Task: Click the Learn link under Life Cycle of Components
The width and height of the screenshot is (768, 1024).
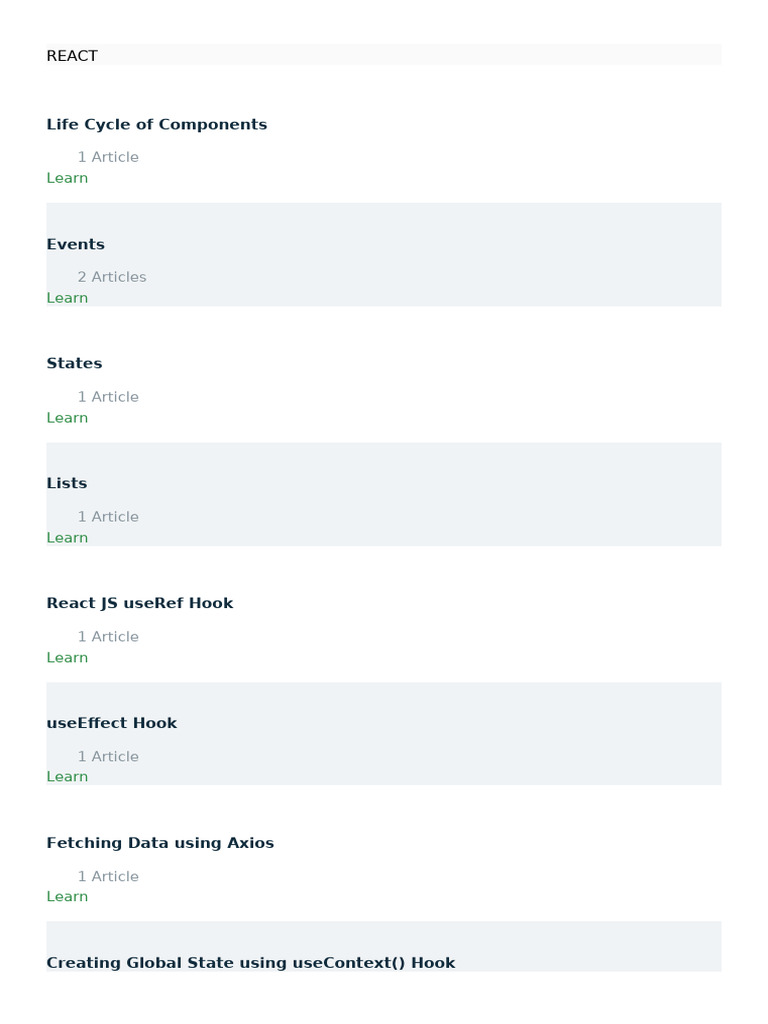Action: (x=67, y=178)
